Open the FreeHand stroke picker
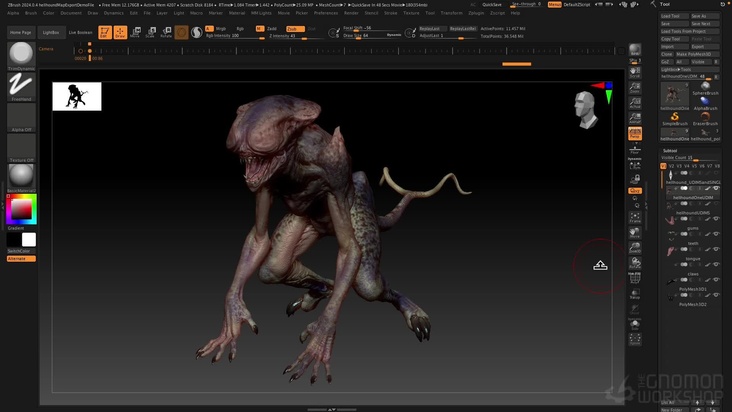Image resolution: width=732 pixels, height=412 pixels. 21,87
